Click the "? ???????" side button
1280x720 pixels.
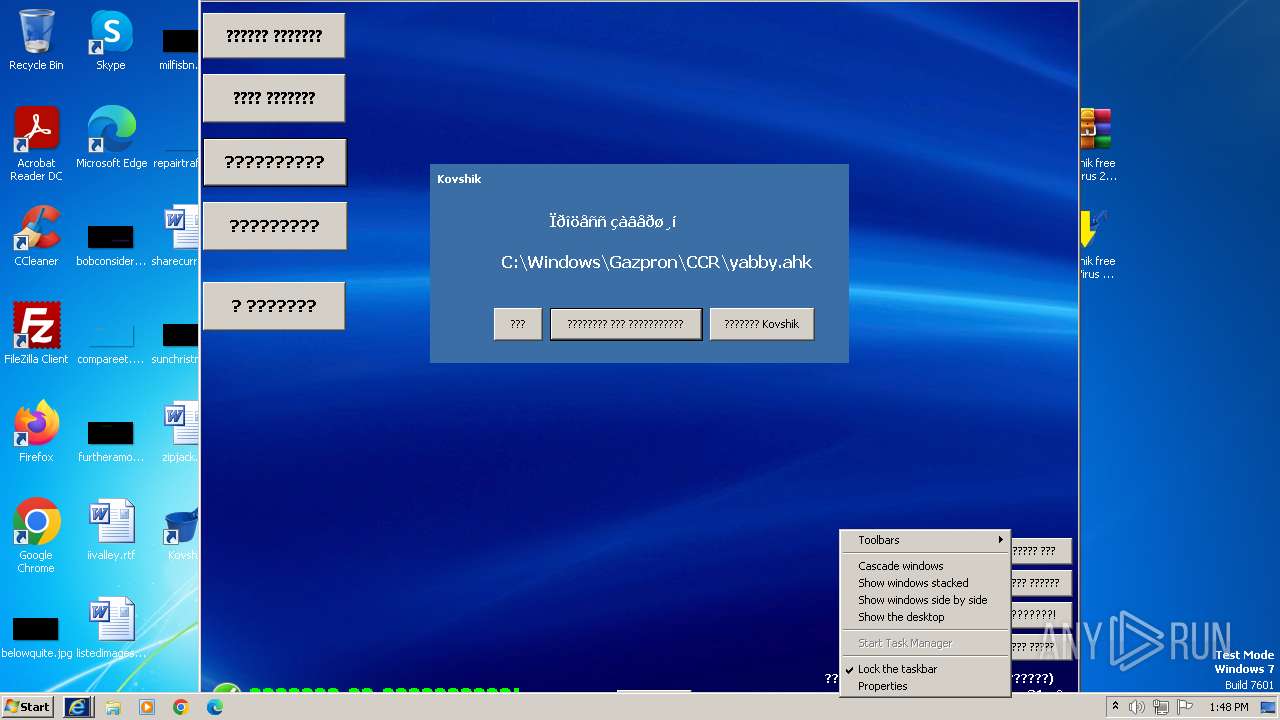click(x=274, y=306)
